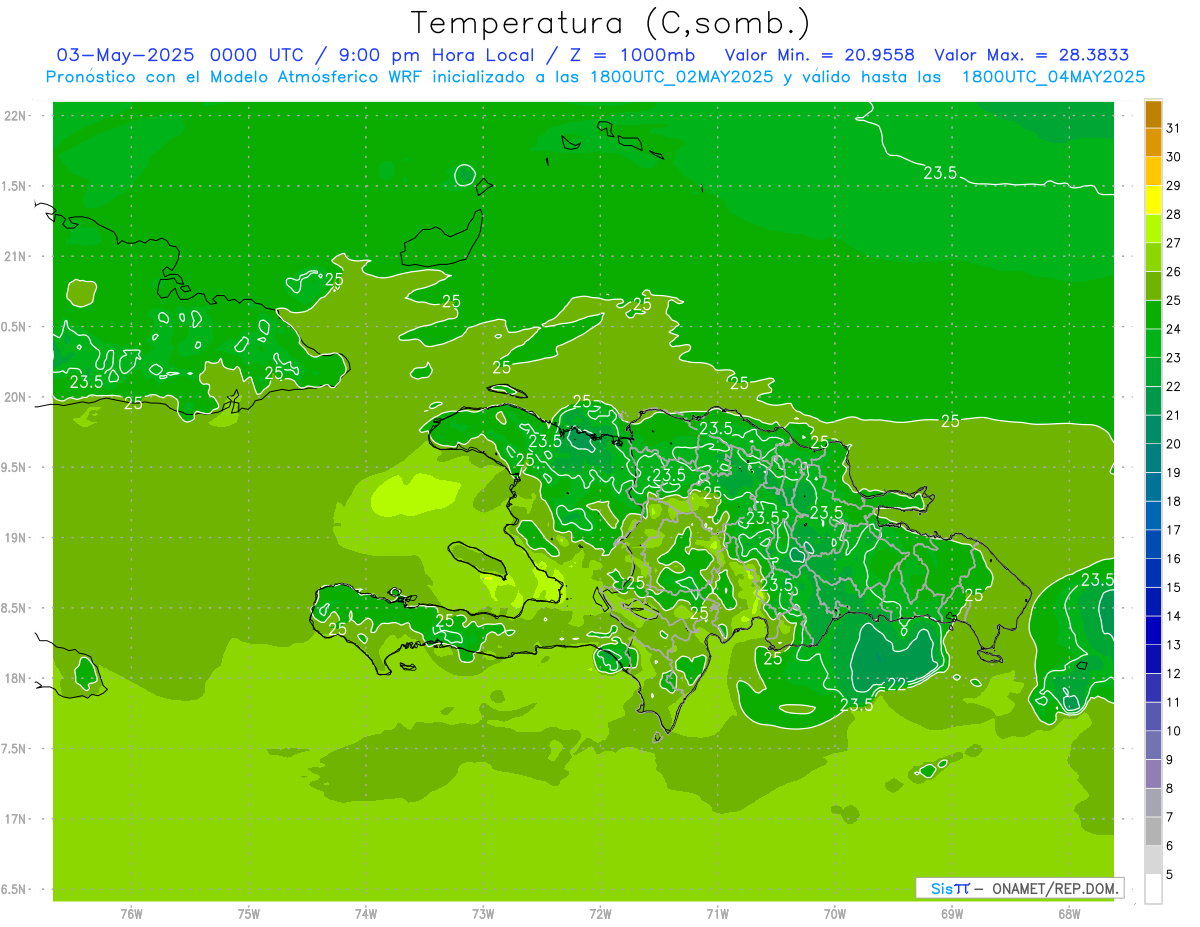Click the '6.5N' latitude axis label
1200x927 pixels.
tap(13, 889)
